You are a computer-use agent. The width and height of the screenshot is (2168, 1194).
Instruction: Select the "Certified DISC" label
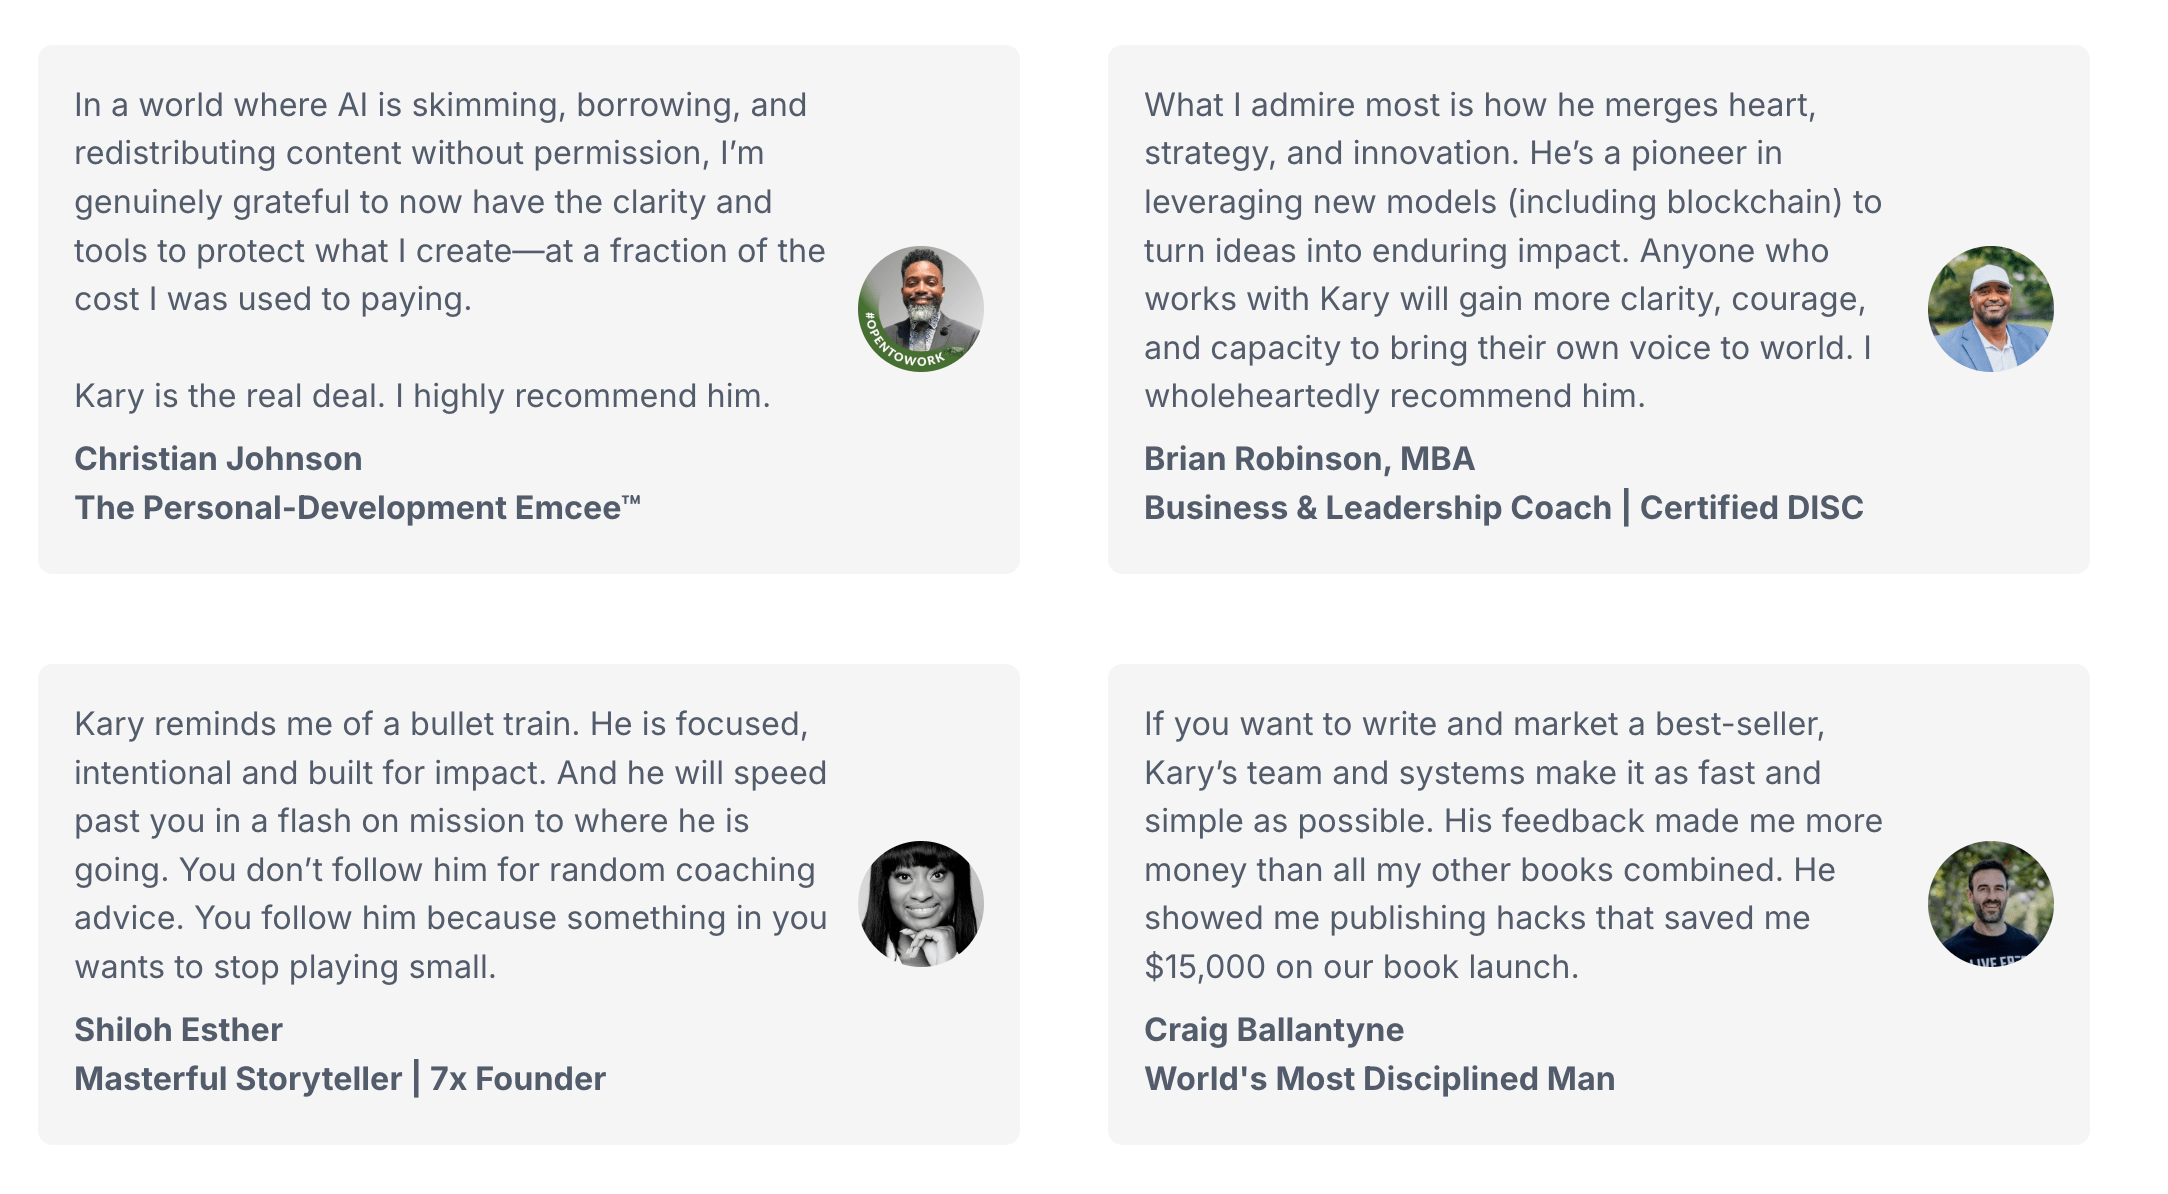pyautogui.click(x=1751, y=508)
